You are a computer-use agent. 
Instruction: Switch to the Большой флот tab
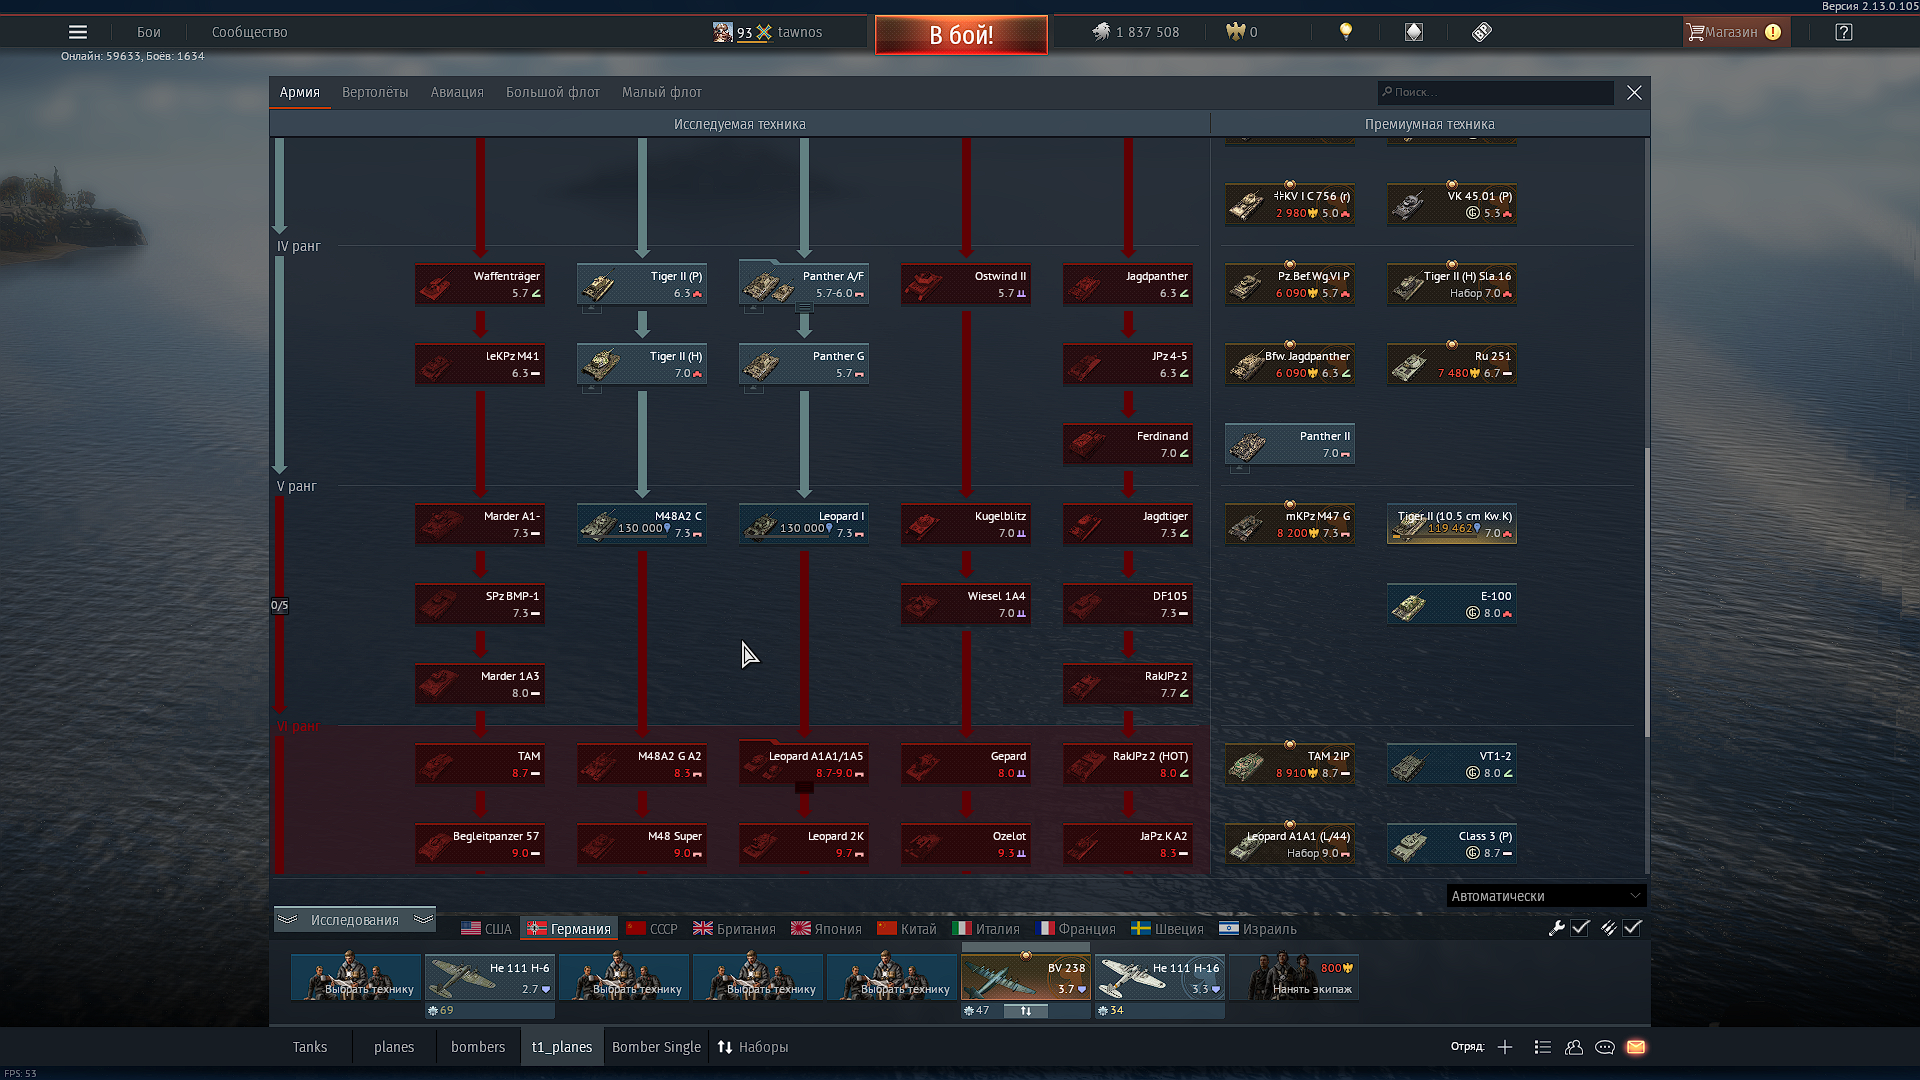tap(553, 92)
